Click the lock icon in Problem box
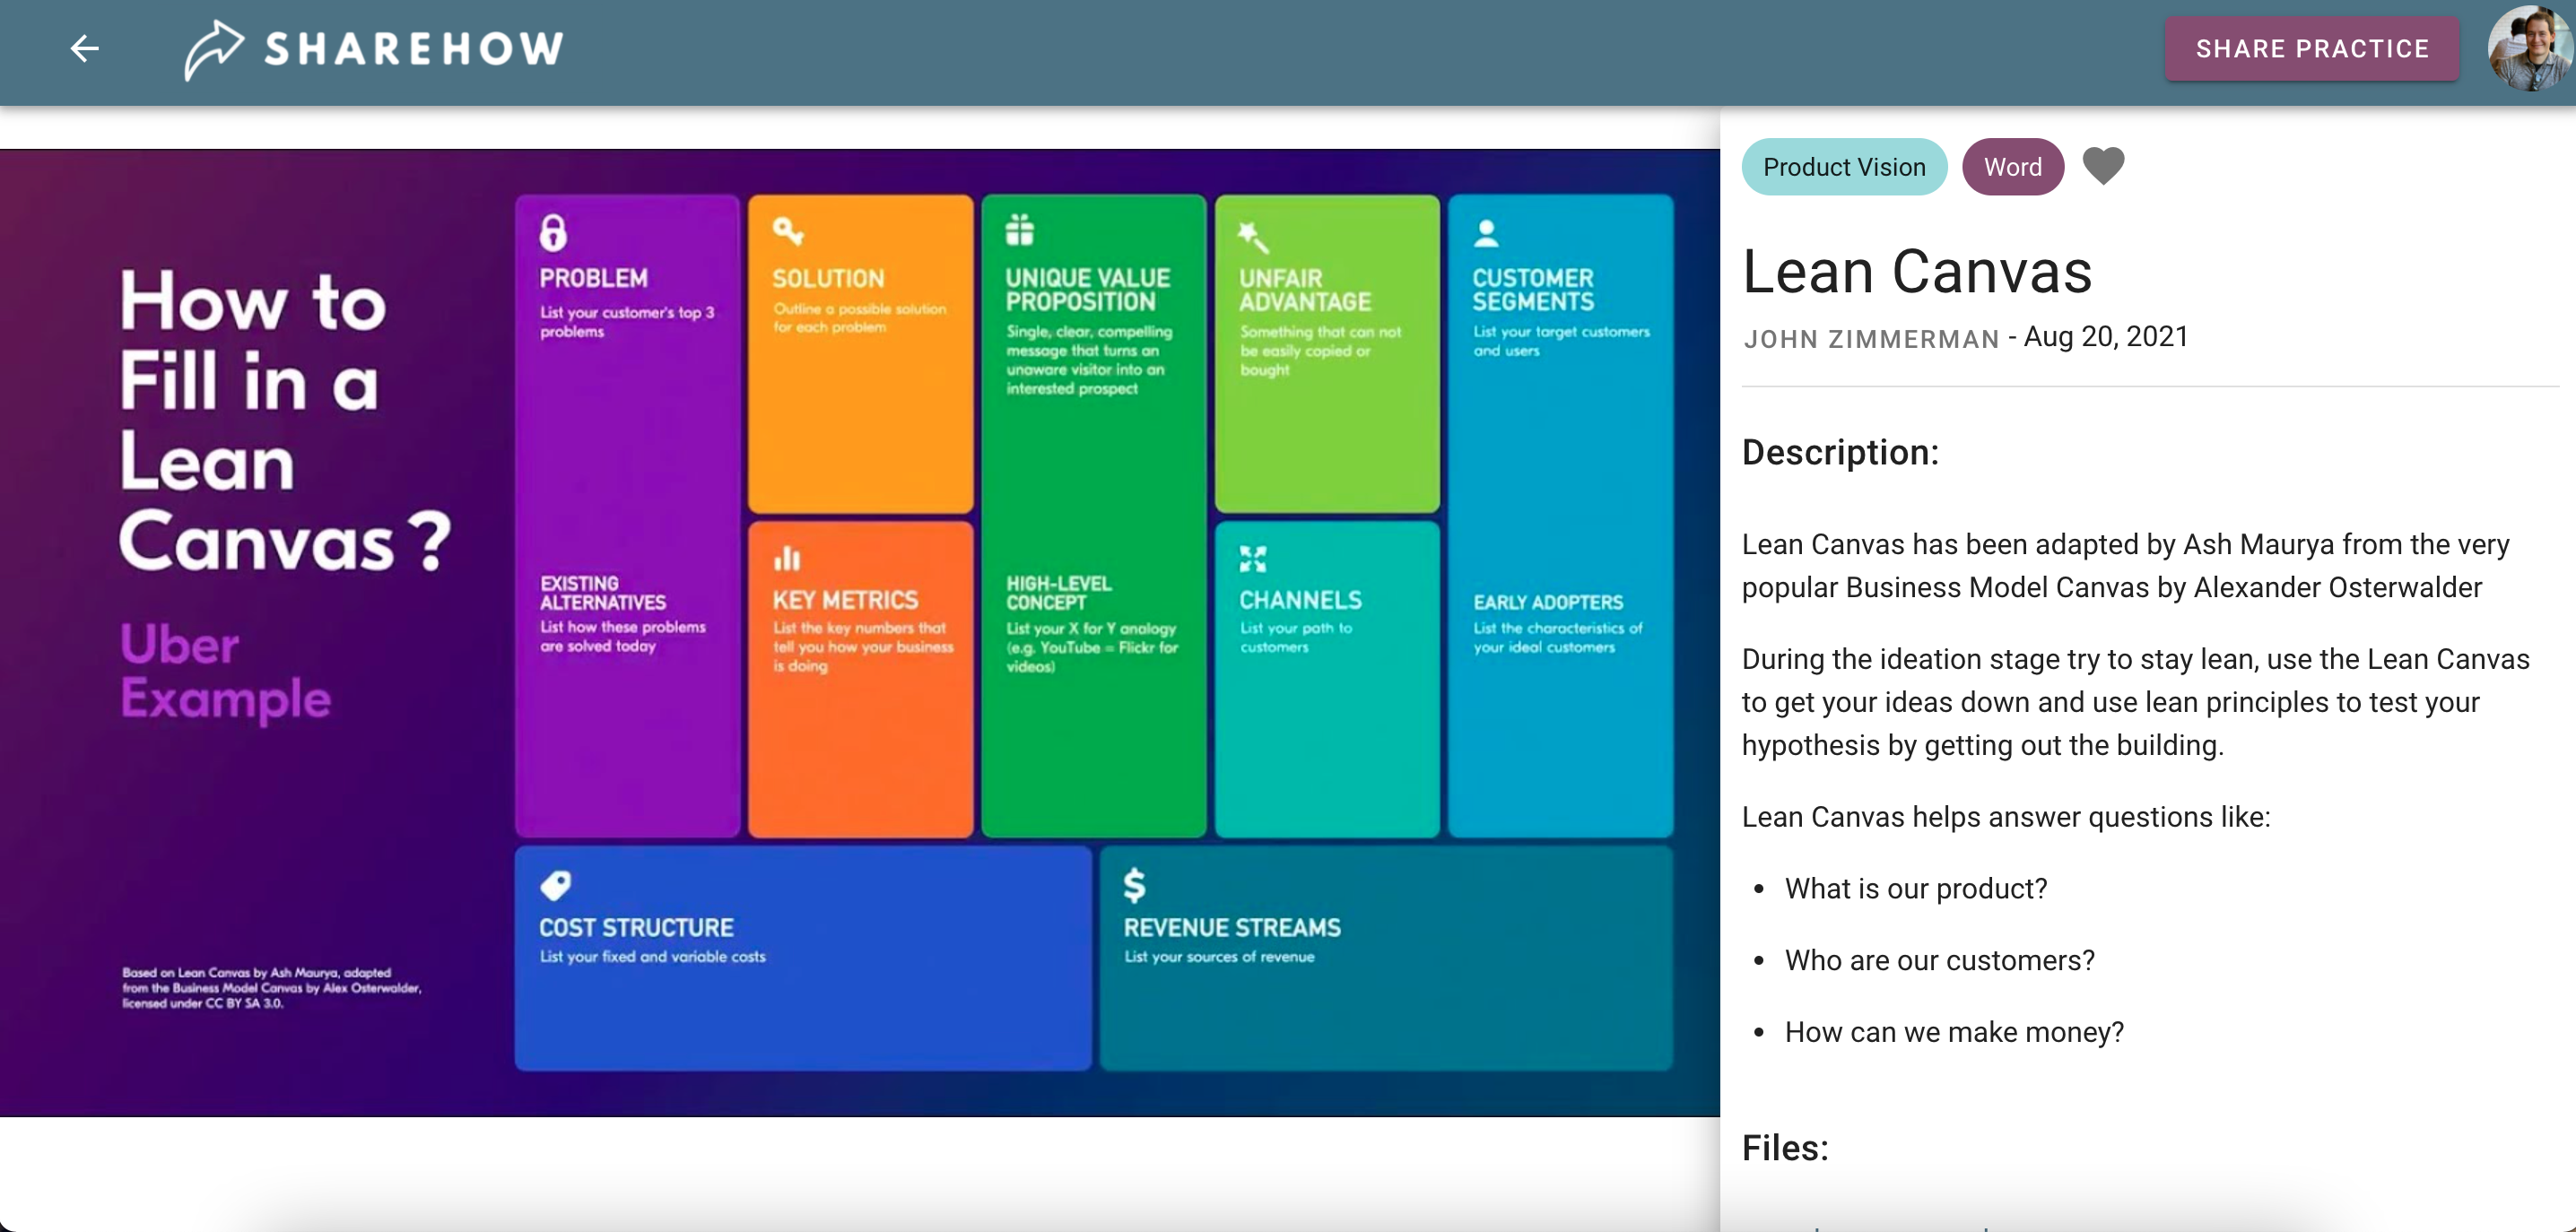The height and width of the screenshot is (1232, 2576). [553, 233]
